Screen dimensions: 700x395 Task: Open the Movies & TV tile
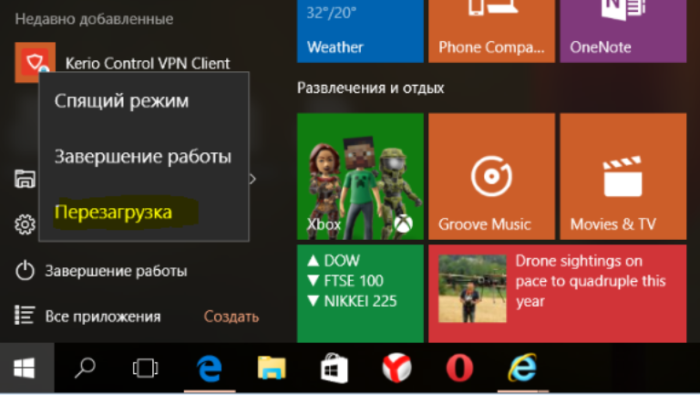[623, 176]
